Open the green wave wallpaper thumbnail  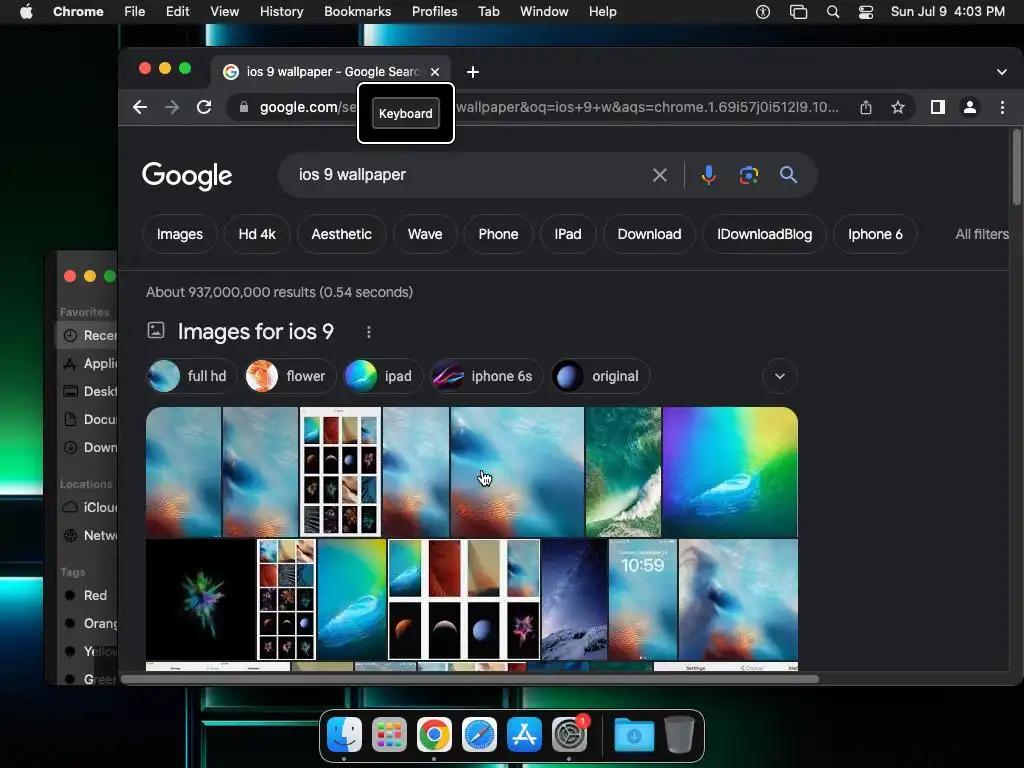[623, 472]
